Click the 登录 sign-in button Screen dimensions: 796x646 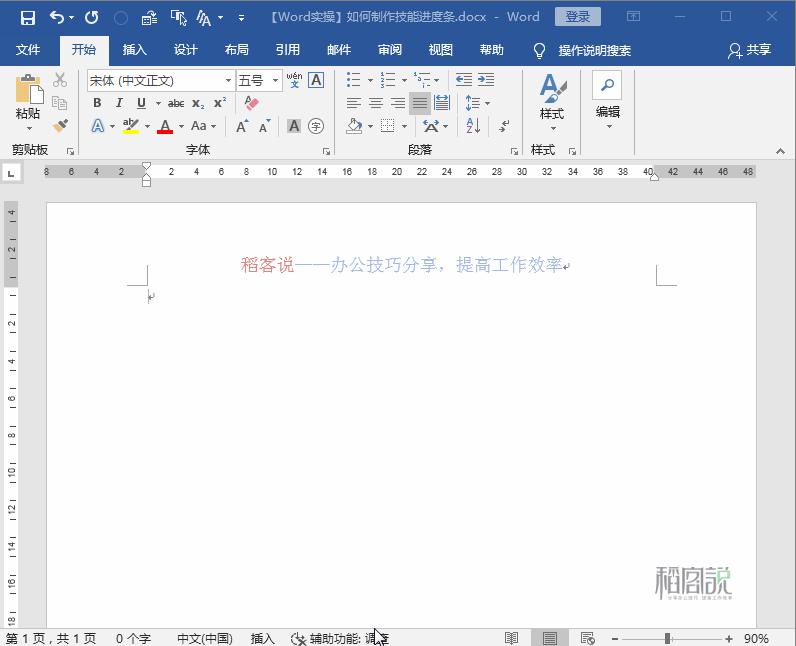pos(578,17)
